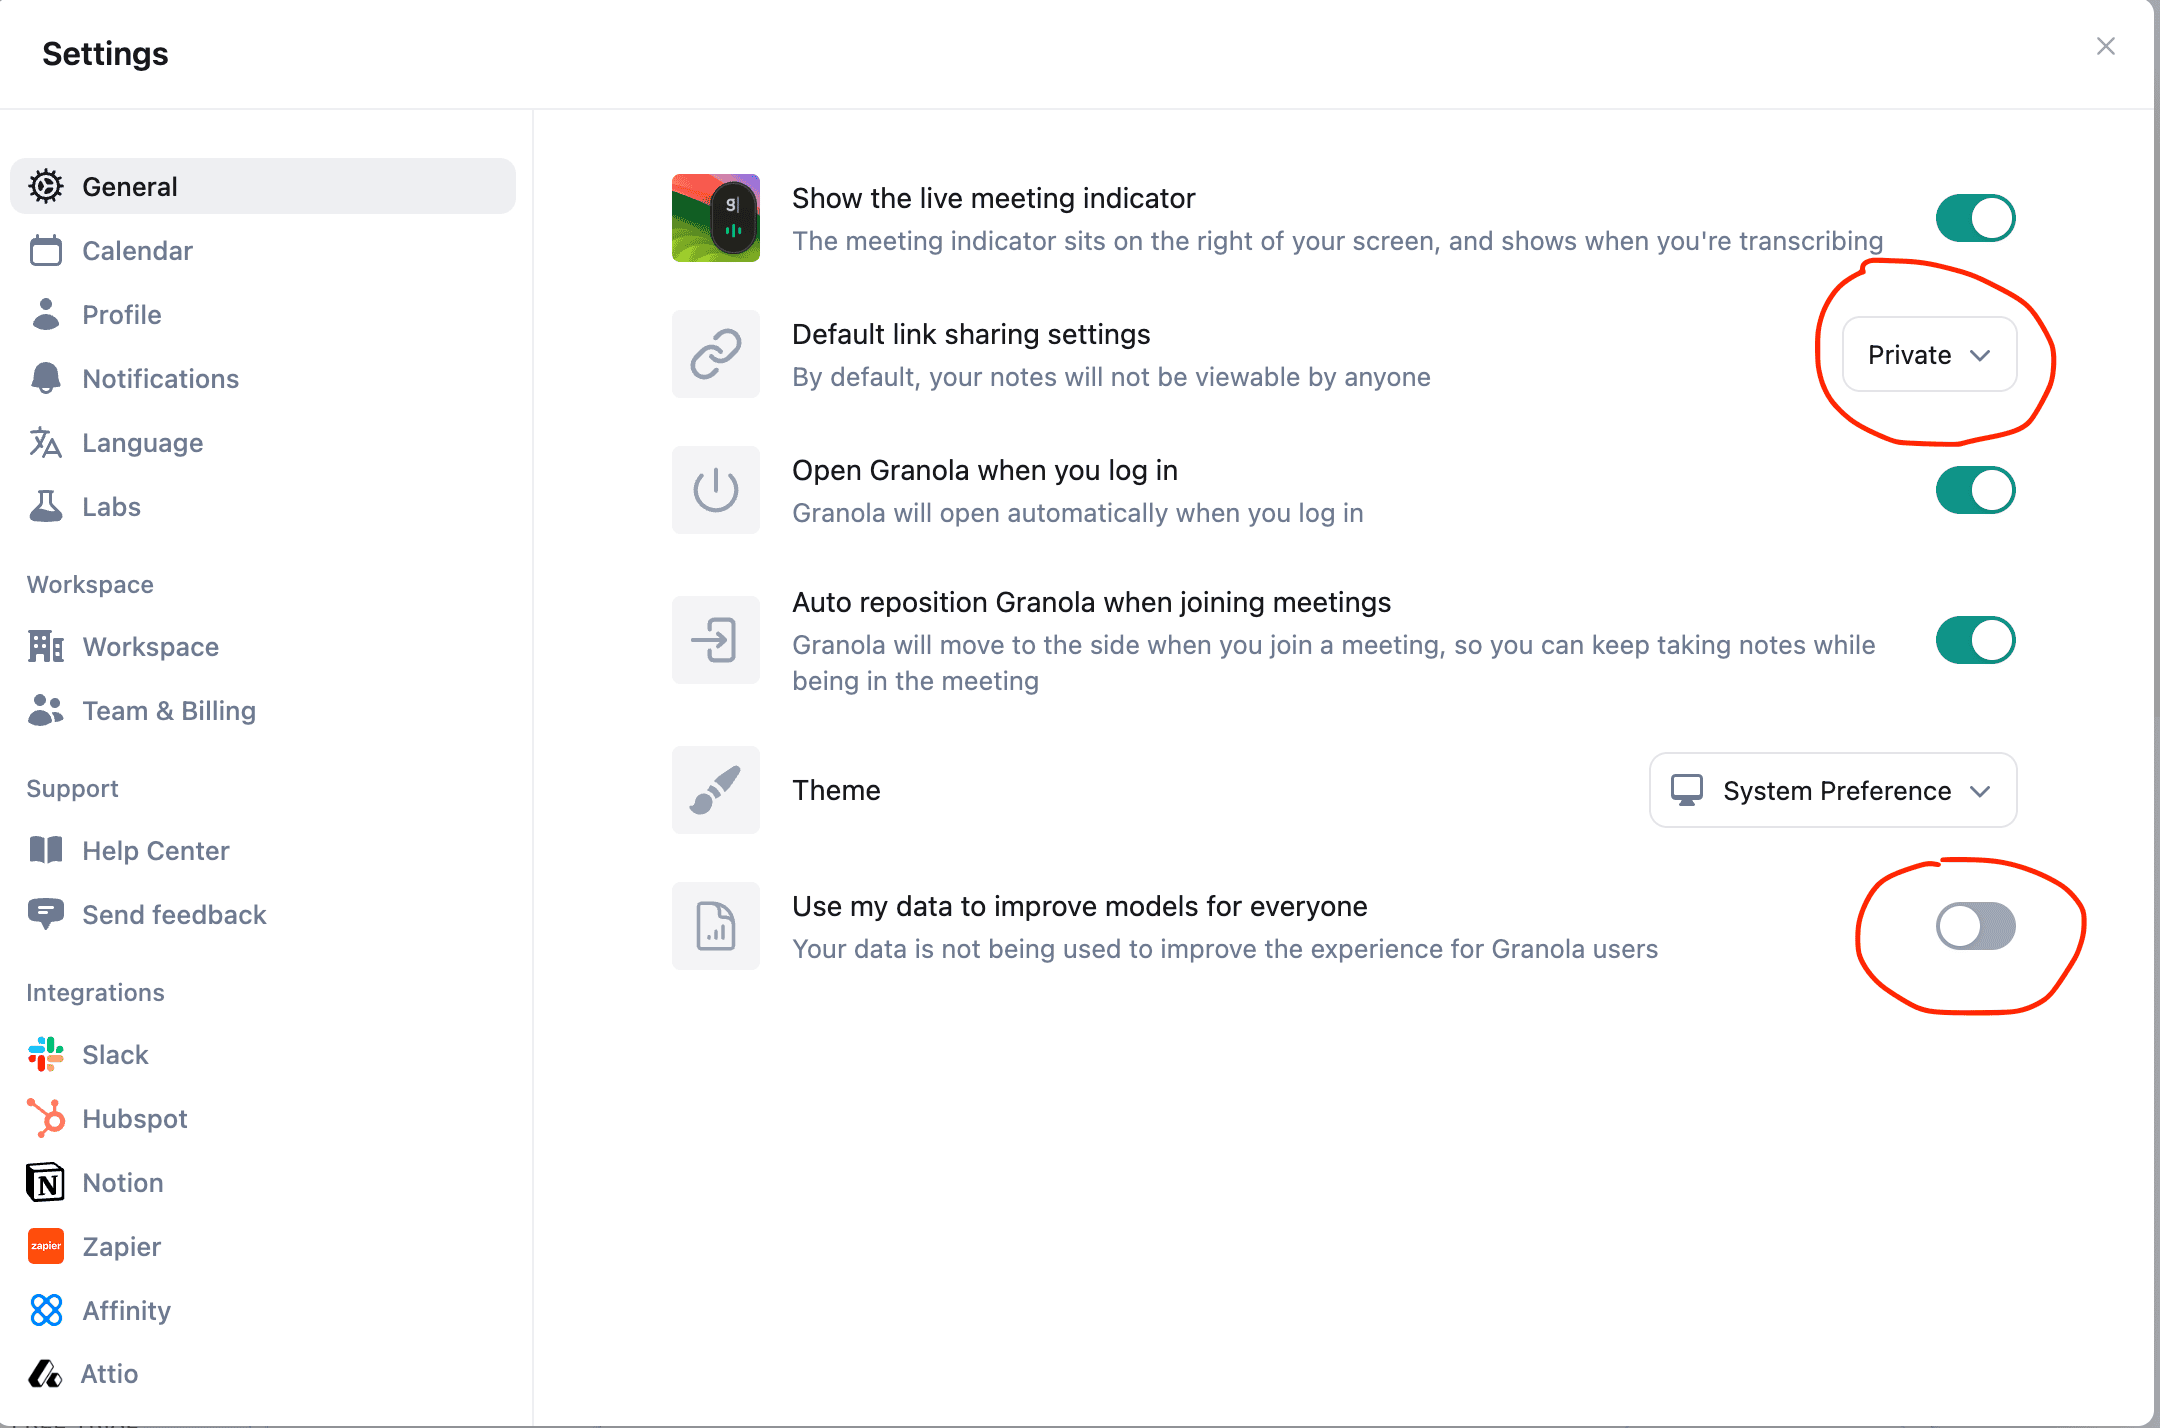Open the Notifications settings section
The height and width of the screenshot is (1428, 2160).
[x=160, y=378]
